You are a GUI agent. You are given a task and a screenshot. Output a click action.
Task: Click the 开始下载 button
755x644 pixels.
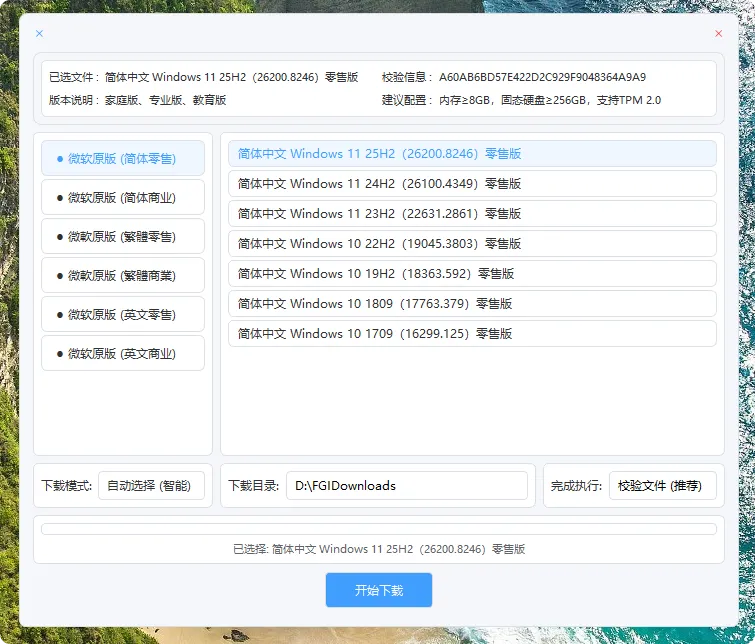[x=378, y=590]
